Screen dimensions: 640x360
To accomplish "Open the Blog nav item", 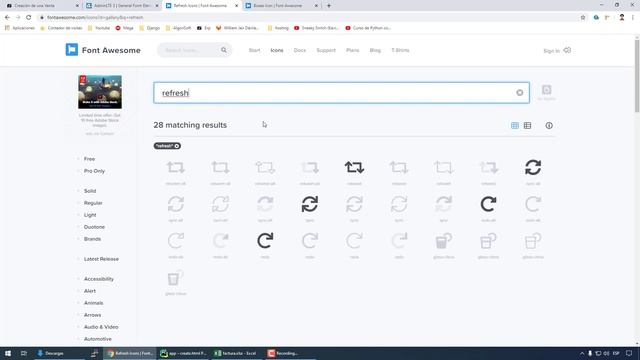I will point(375,50).
